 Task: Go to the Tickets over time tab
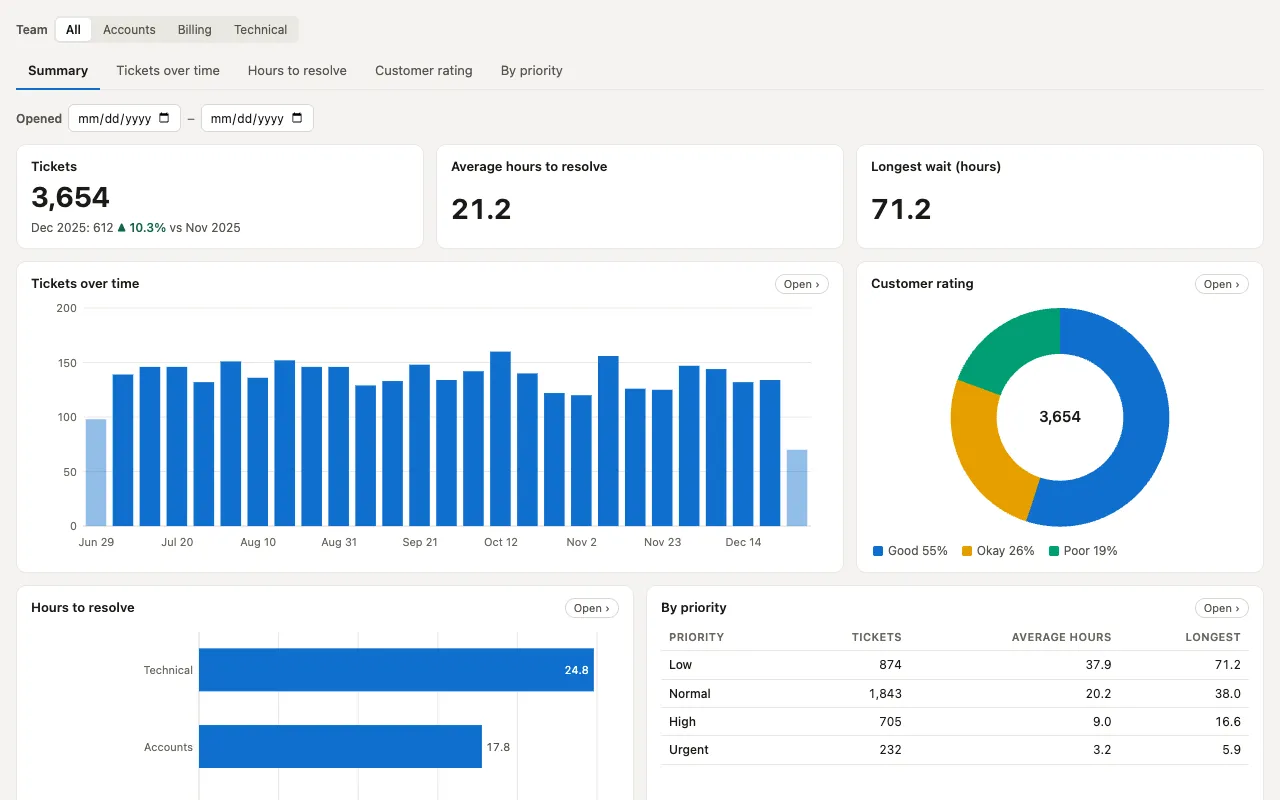click(168, 71)
